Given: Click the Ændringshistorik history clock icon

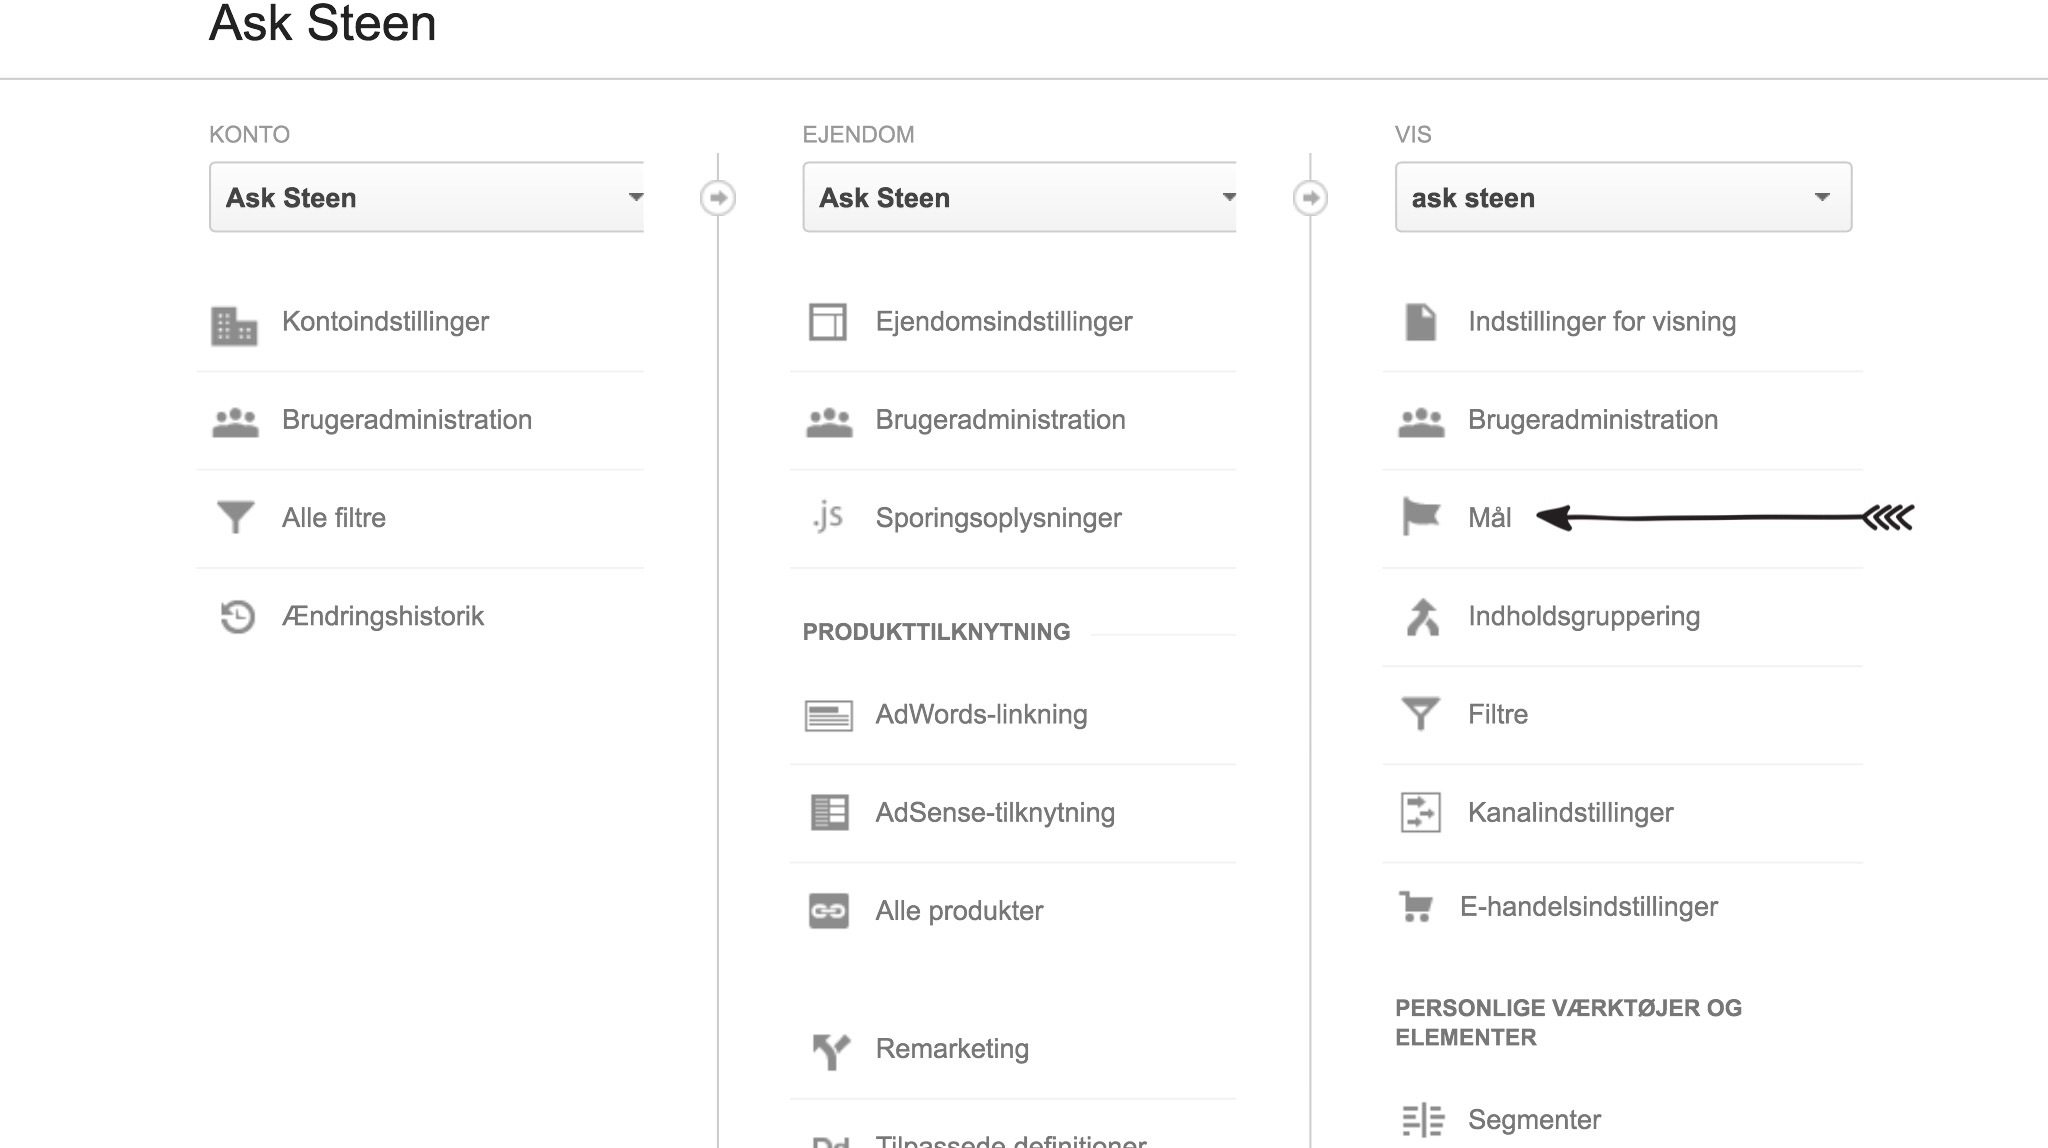Looking at the screenshot, I should click(237, 616).
